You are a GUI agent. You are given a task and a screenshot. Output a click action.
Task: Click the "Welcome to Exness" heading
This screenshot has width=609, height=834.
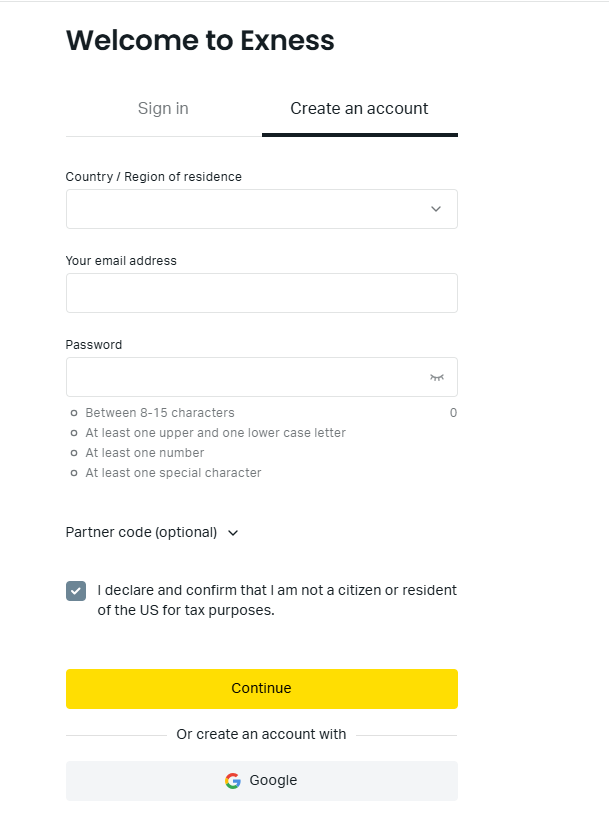(200, 41)
